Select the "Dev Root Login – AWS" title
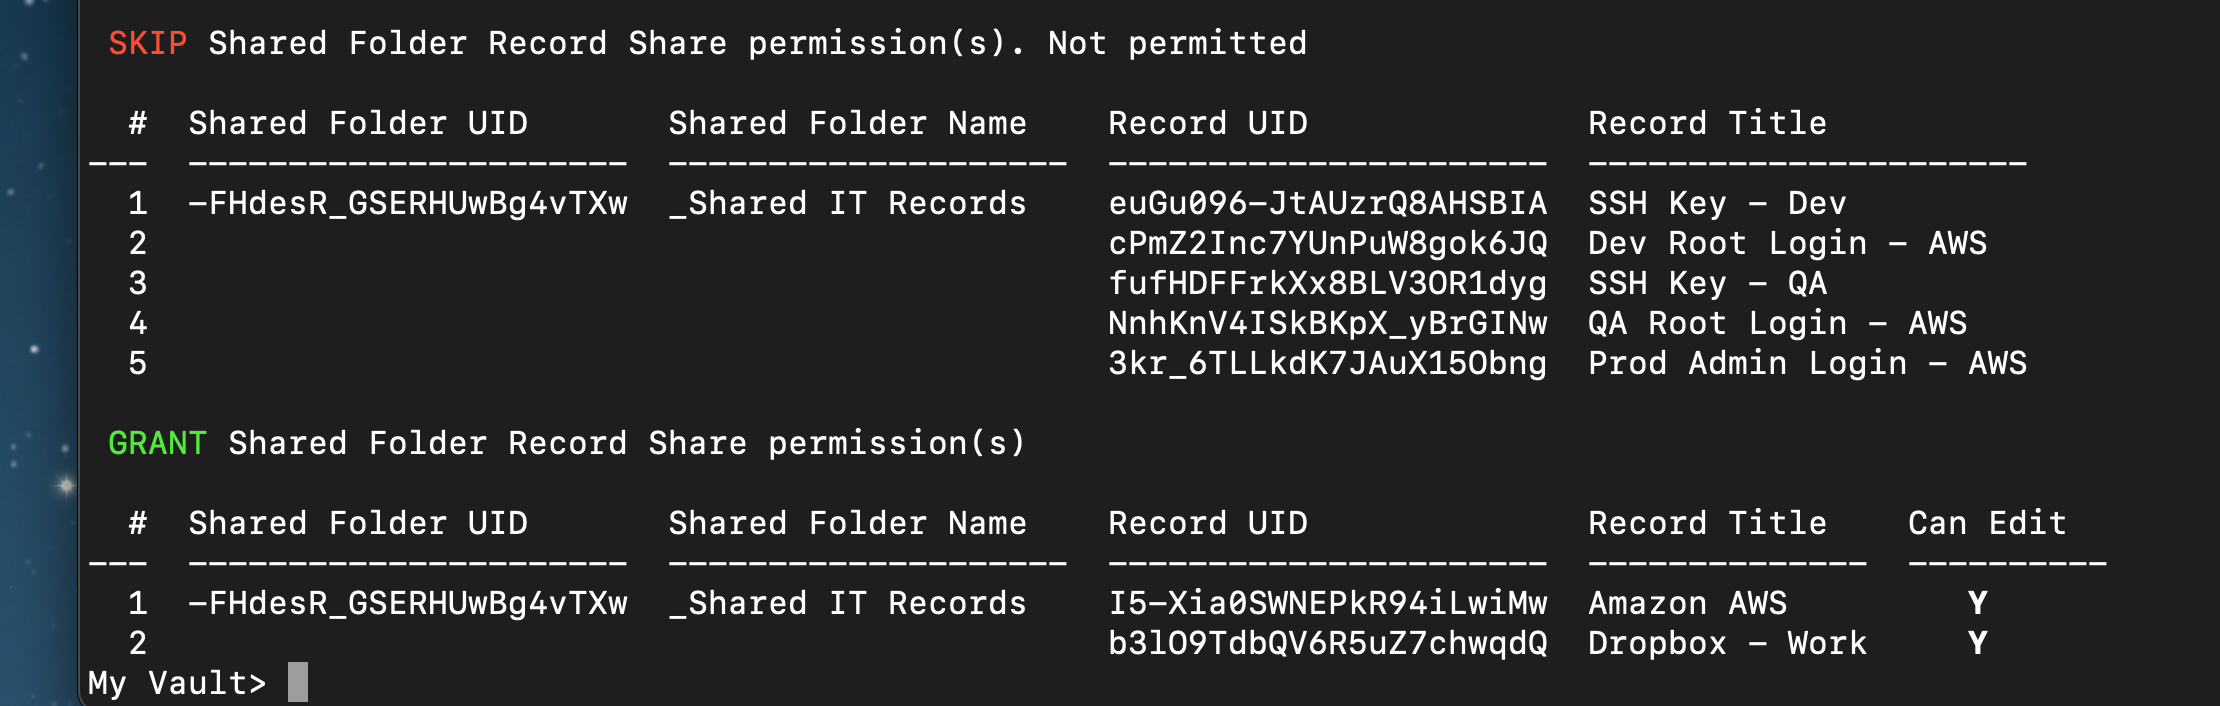2220x706 pixels. (x=1787, y=243)
